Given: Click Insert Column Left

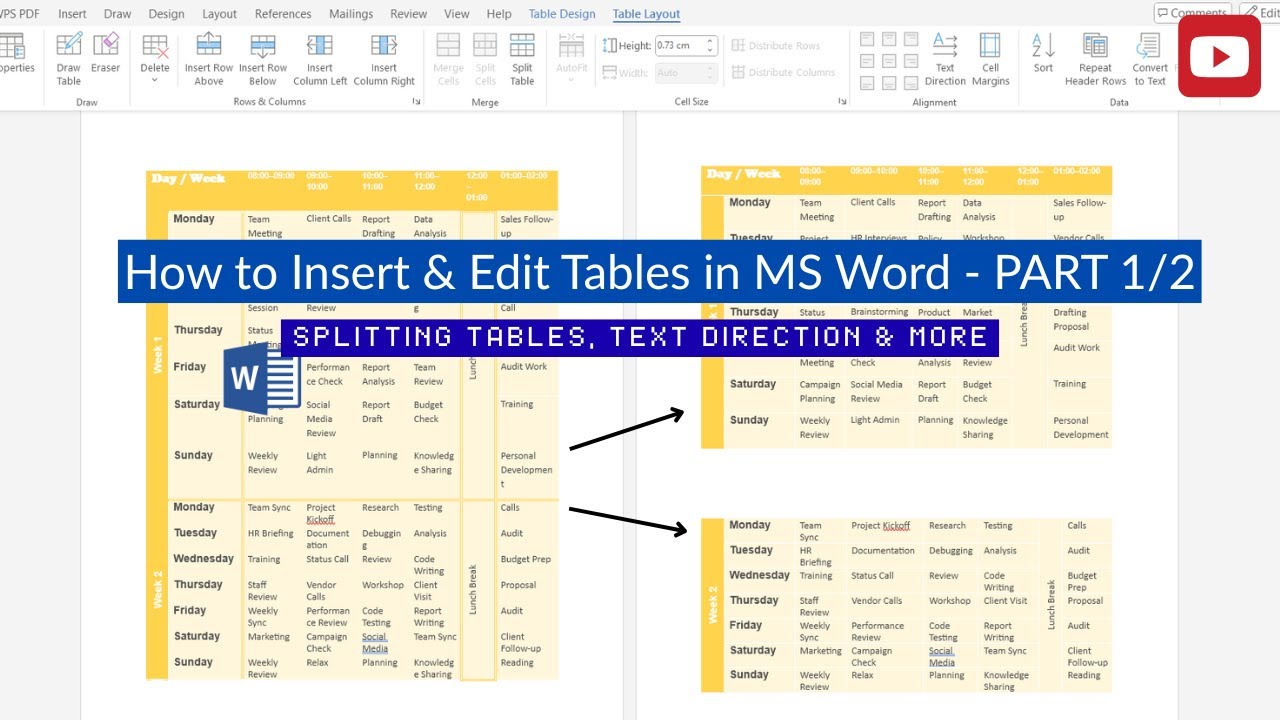Looking at the screenshot, I should pyautogui.click(x=320, y=59).
